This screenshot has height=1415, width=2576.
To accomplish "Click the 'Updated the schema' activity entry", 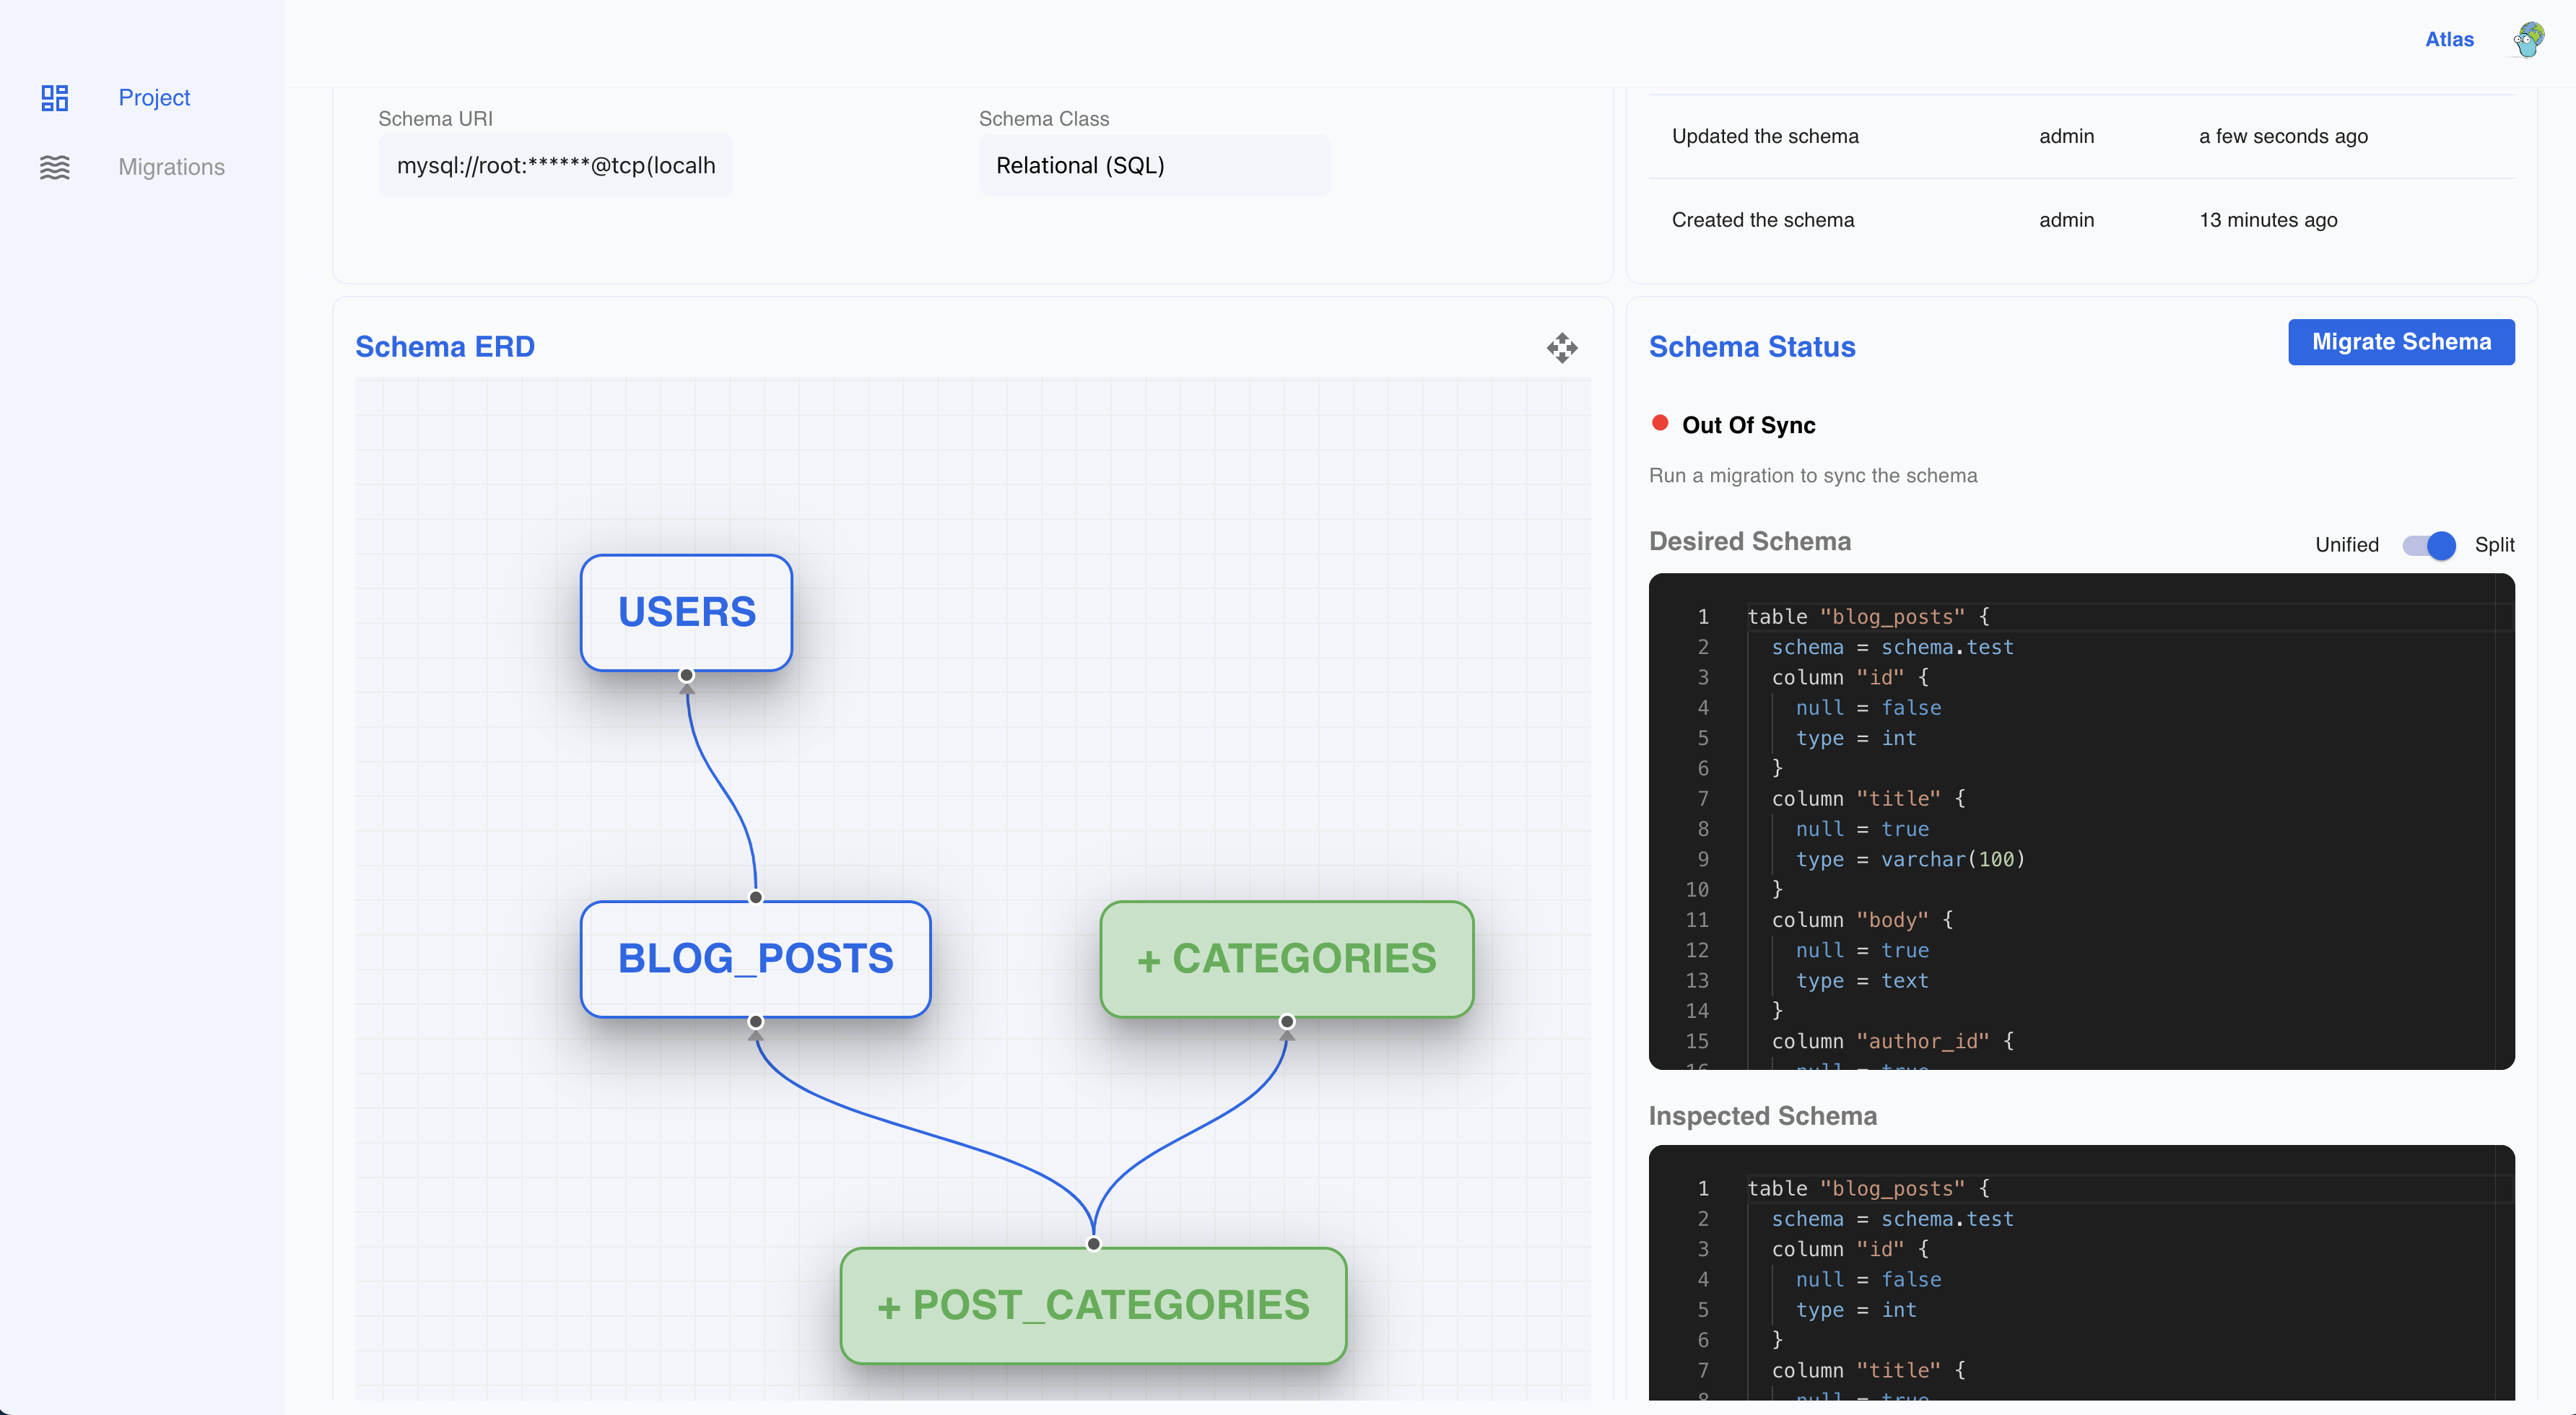I will coord(1765,136).
